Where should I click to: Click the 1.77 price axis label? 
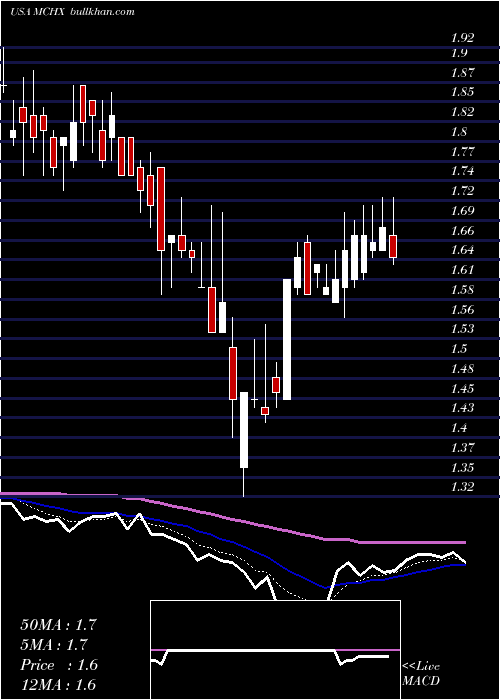click(x=462, y=151)
